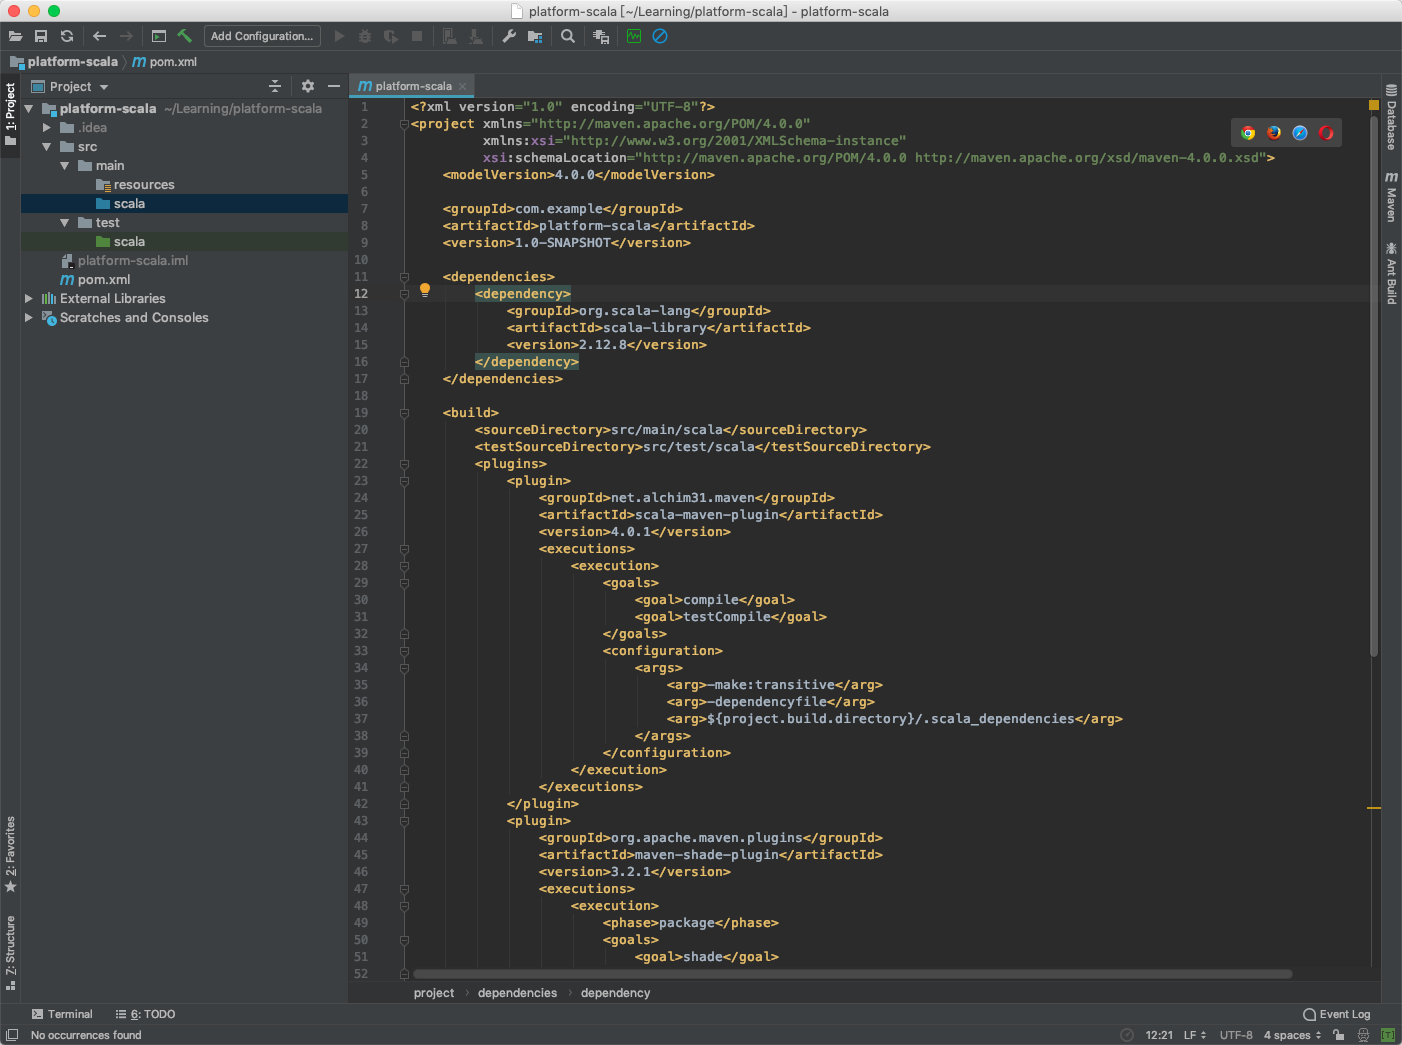This screenshot has height=1045, width=1402.
Task: Hide the Project panel with minus icon
Action: tap(334, 86)
